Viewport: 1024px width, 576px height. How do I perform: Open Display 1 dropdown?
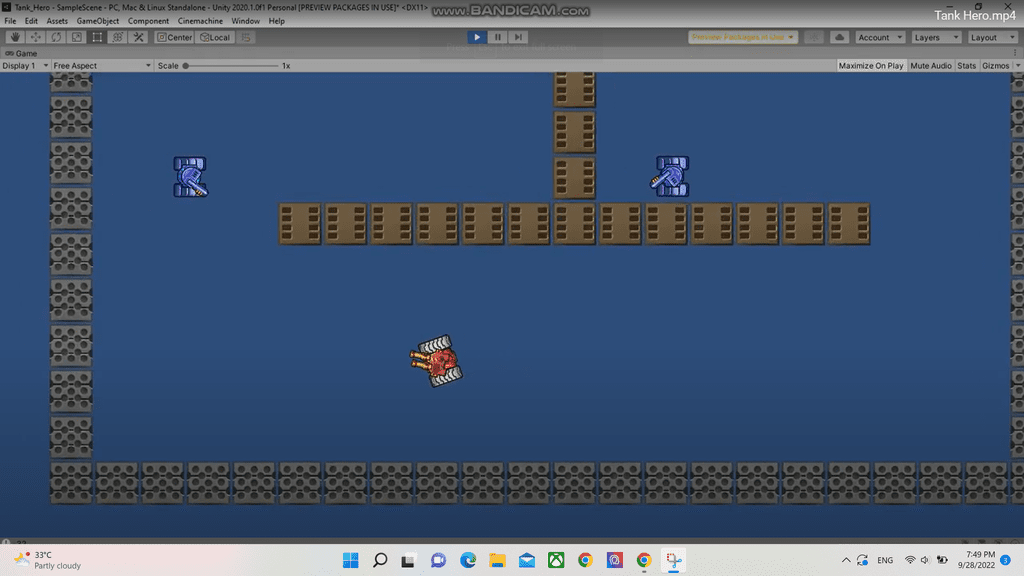[25, 65]
